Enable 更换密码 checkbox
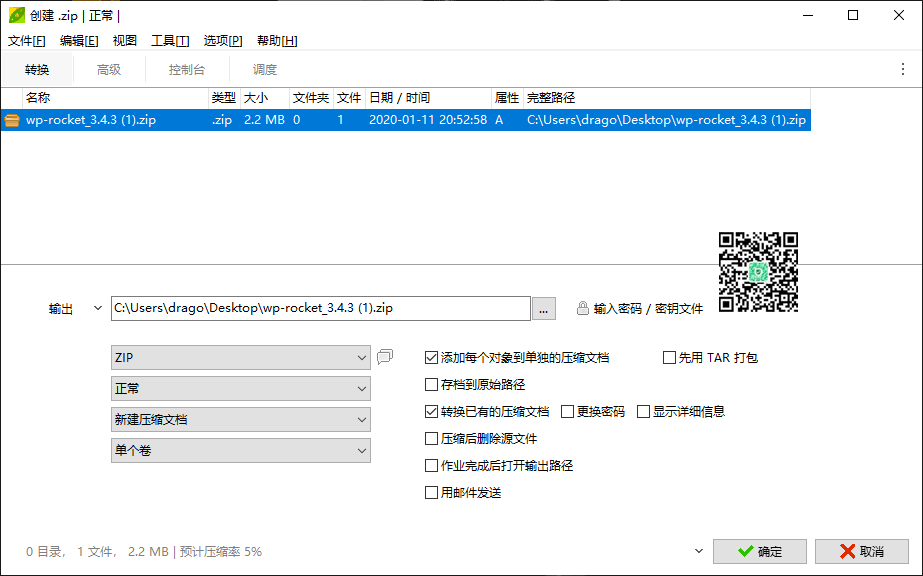 [567, 412]
